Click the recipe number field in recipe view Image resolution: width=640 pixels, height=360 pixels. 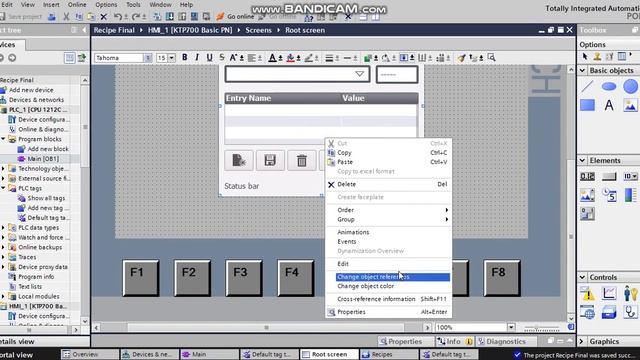point(397,74)
